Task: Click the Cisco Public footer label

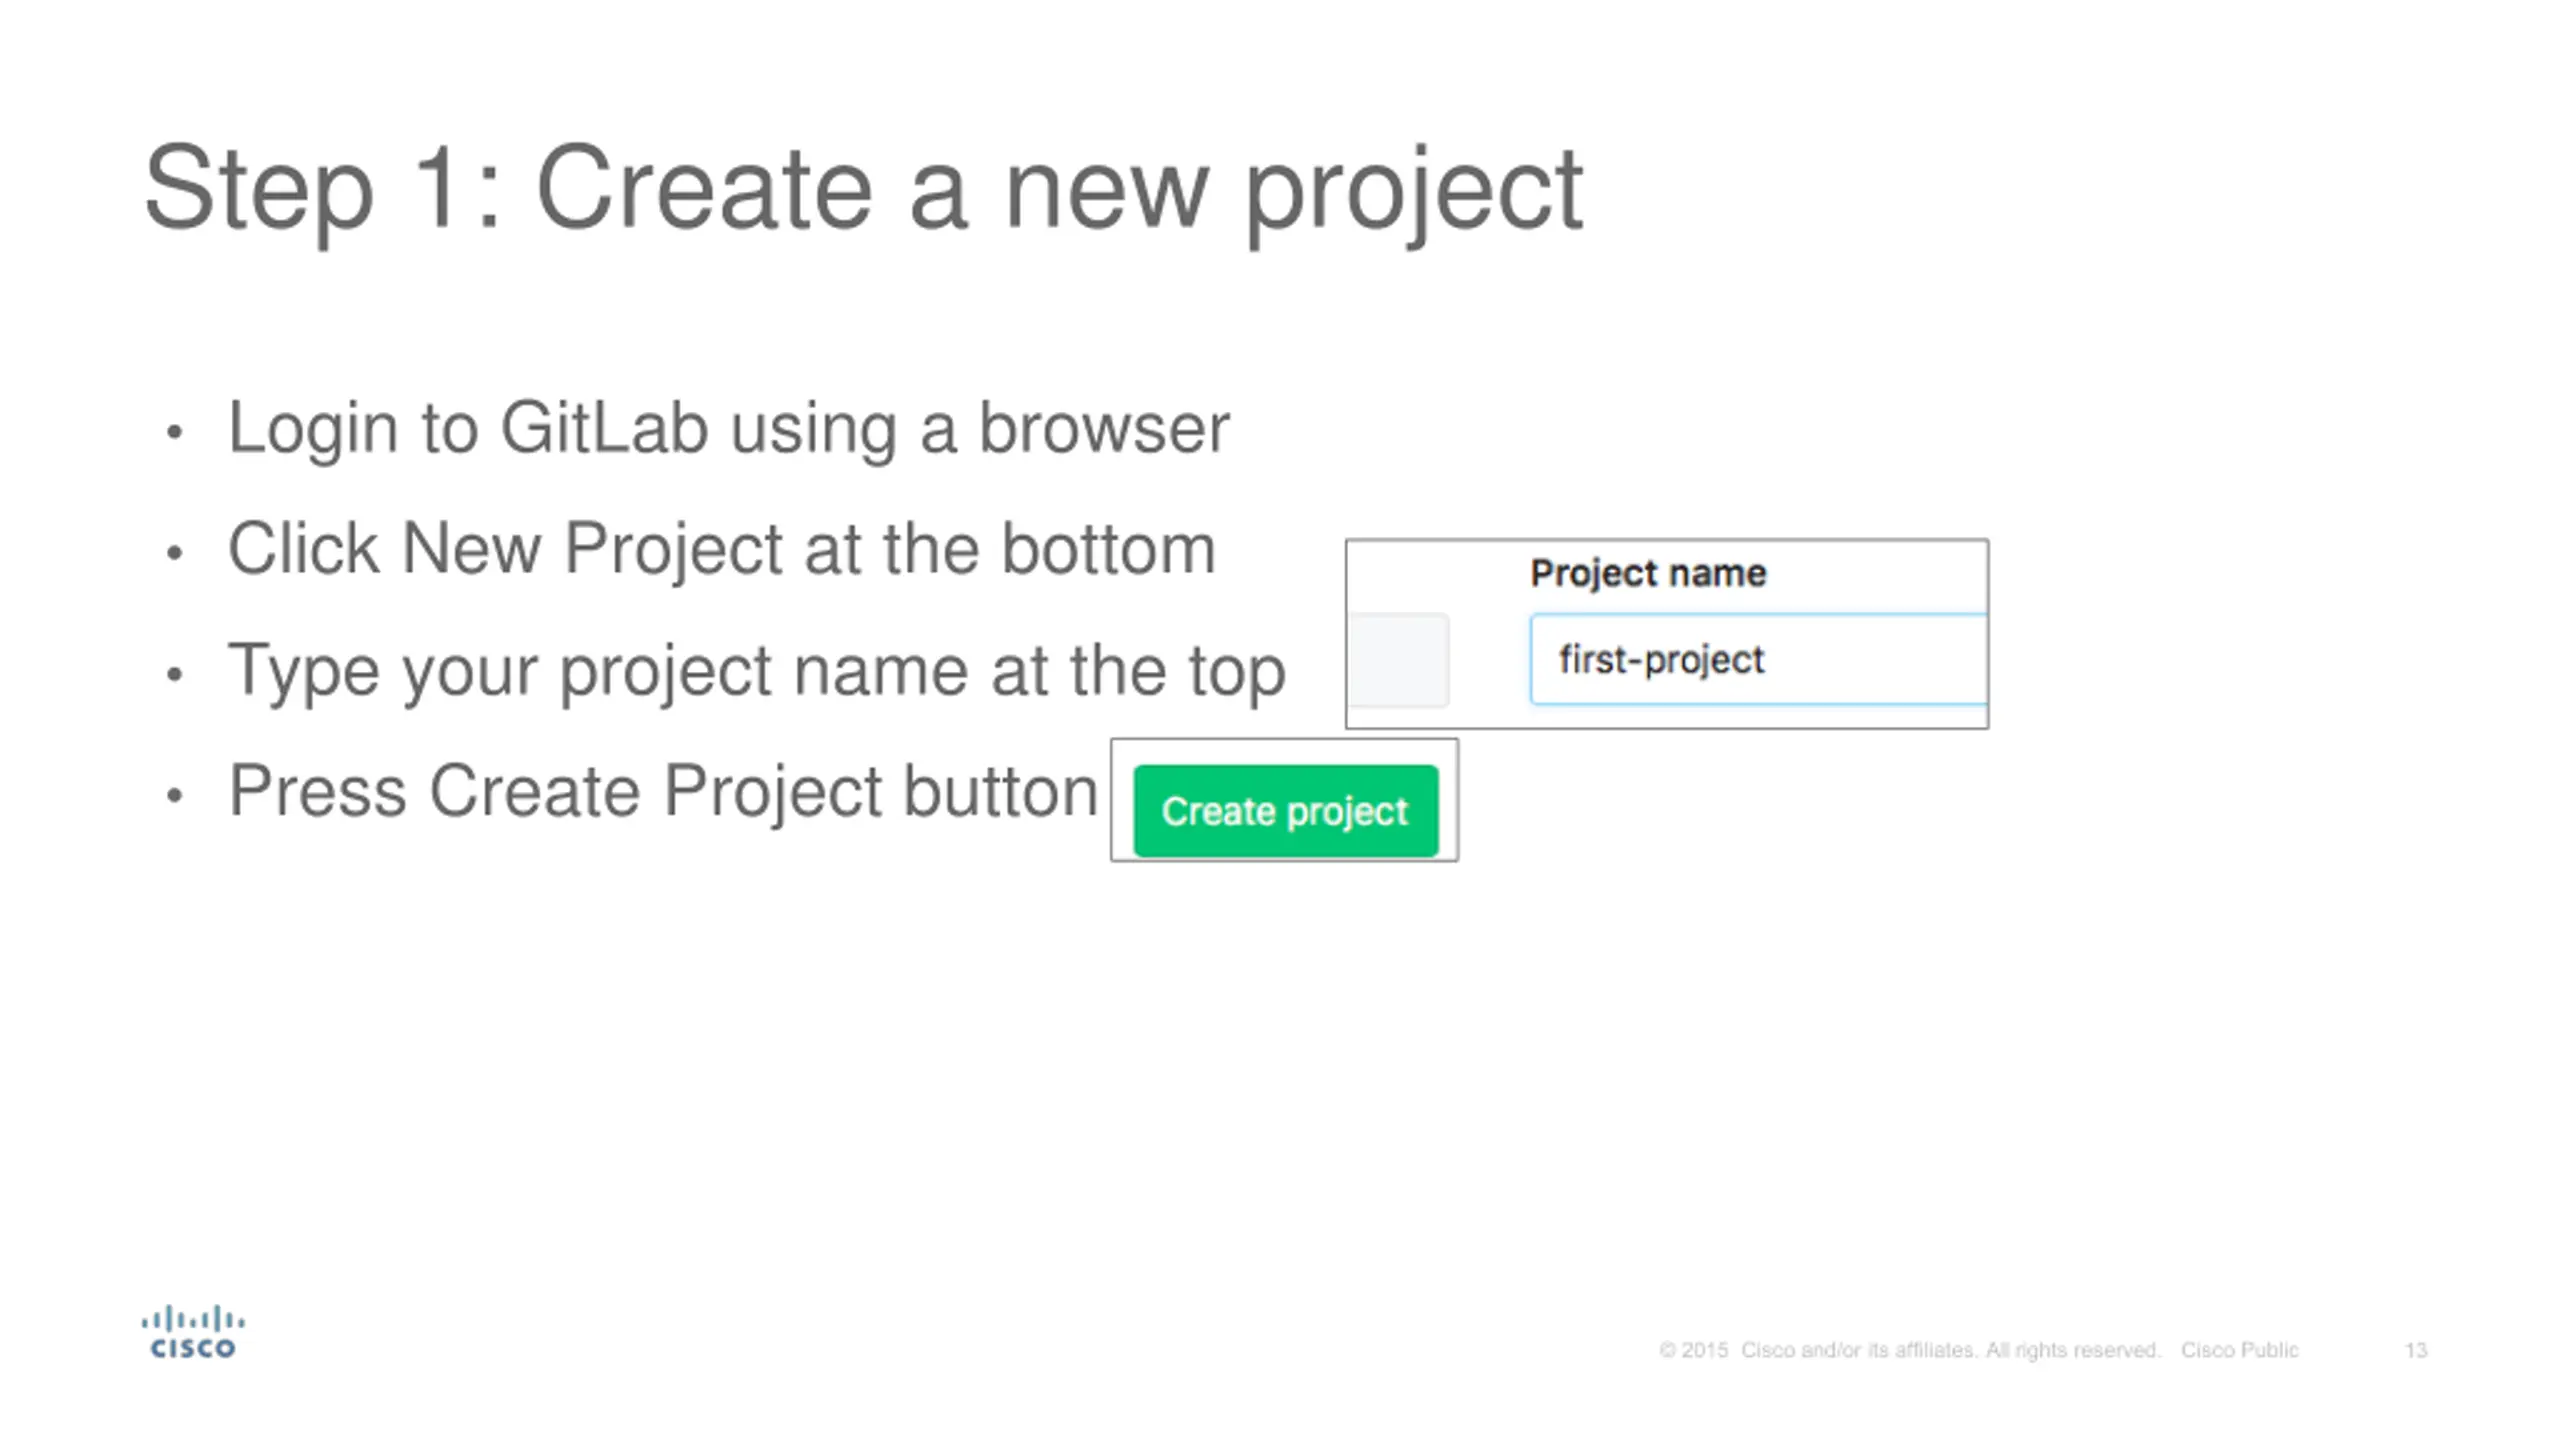Action: coord(2239,1350)
